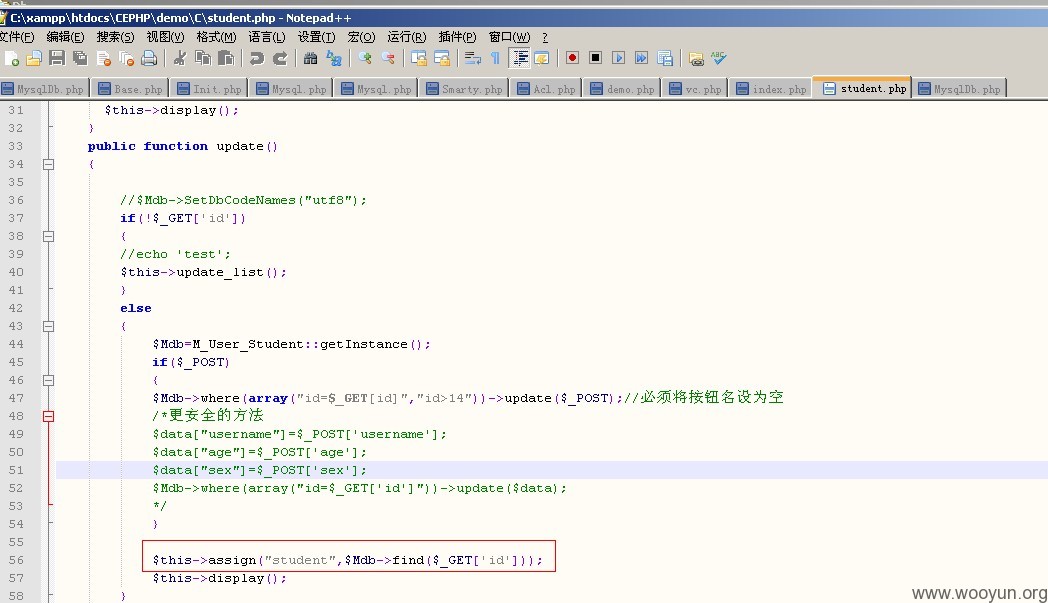Switch to the Base.php tab
The image size is (1048, 603).
click(131, 89)
